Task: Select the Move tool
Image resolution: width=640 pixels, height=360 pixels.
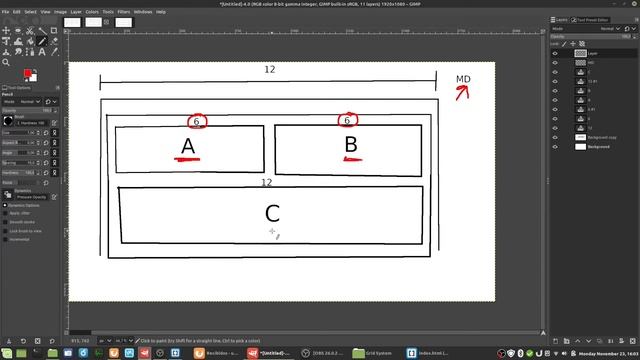Action: tap(6, 31)
